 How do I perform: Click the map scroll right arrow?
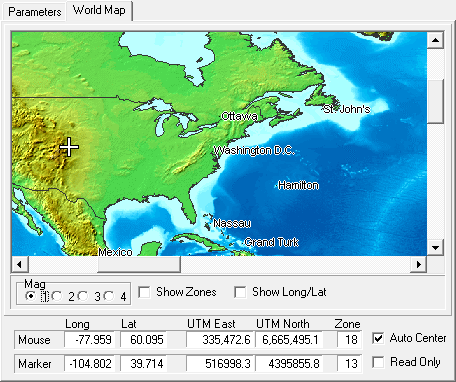pyautogui.click(x=419, y=264)
